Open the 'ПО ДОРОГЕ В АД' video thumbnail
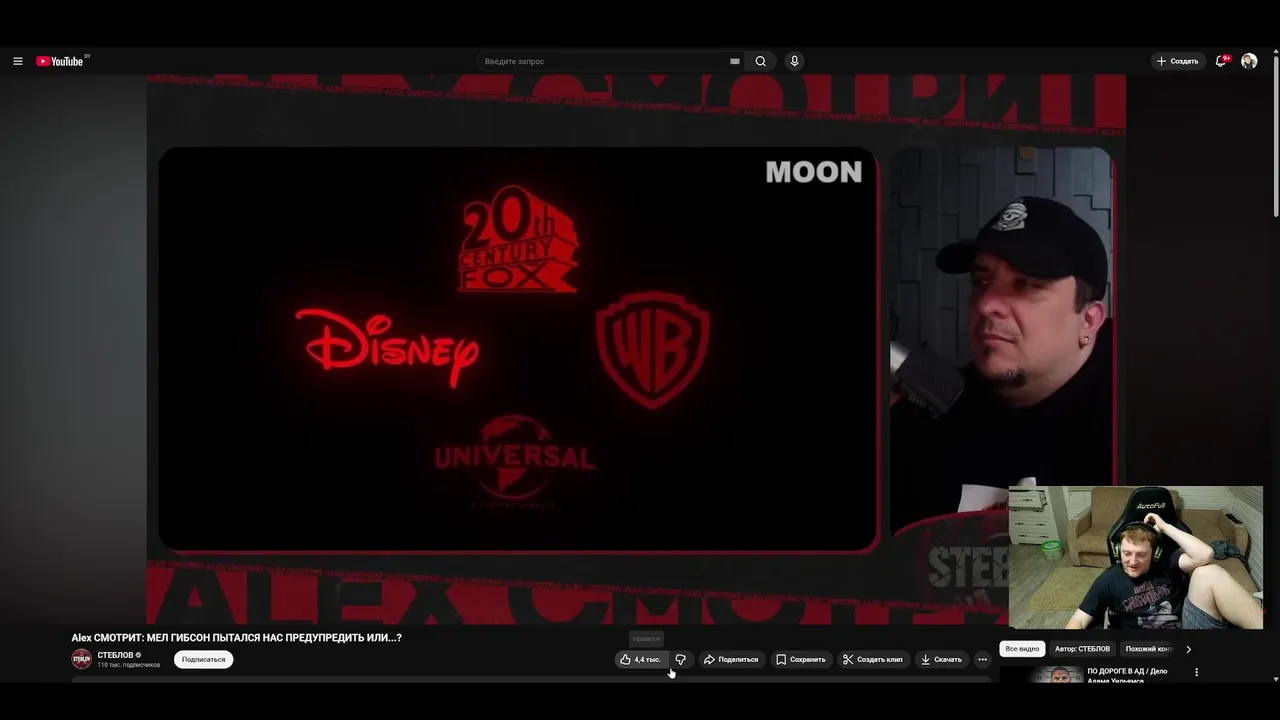 click(1041, 675)
